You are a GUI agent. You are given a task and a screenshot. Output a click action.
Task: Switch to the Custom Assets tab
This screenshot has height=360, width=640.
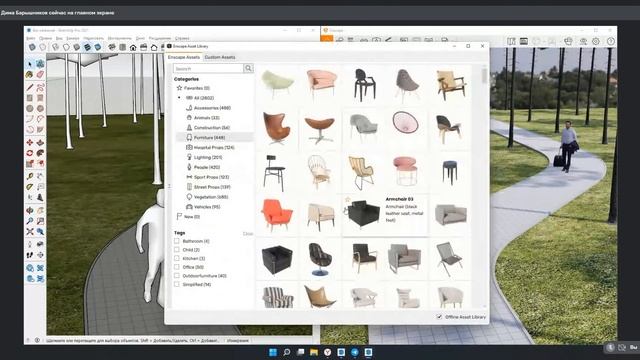coord(220,57)
